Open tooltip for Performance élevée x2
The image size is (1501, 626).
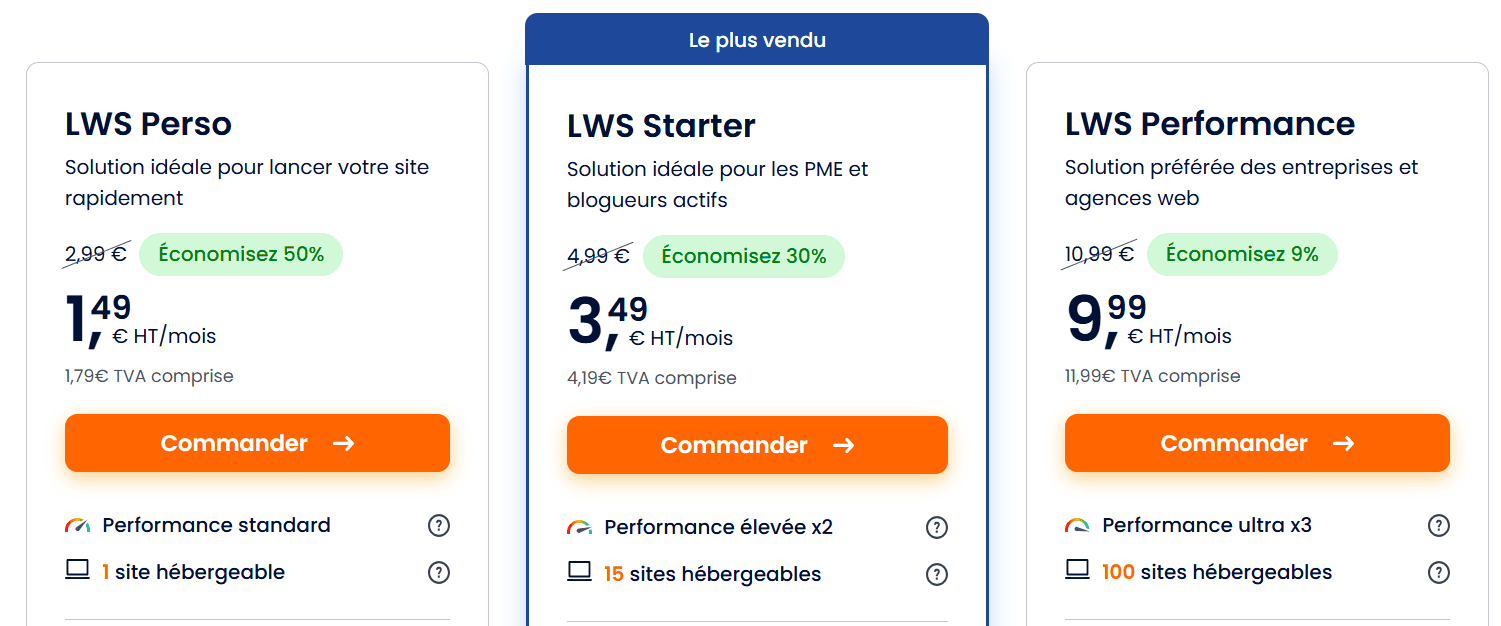(x=937, y=525)
